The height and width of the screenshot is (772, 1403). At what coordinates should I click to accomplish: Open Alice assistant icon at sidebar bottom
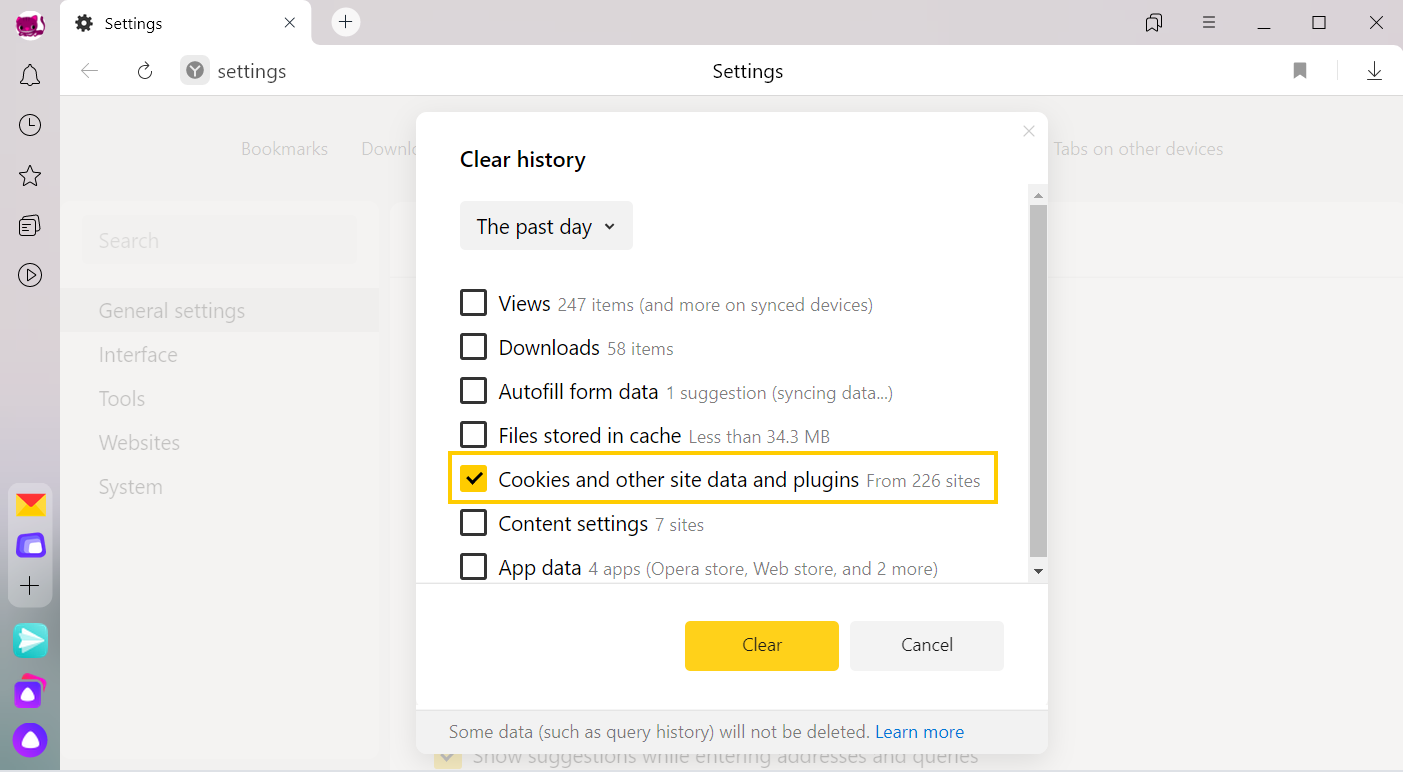pyautogui.click(x=30, y=740)
